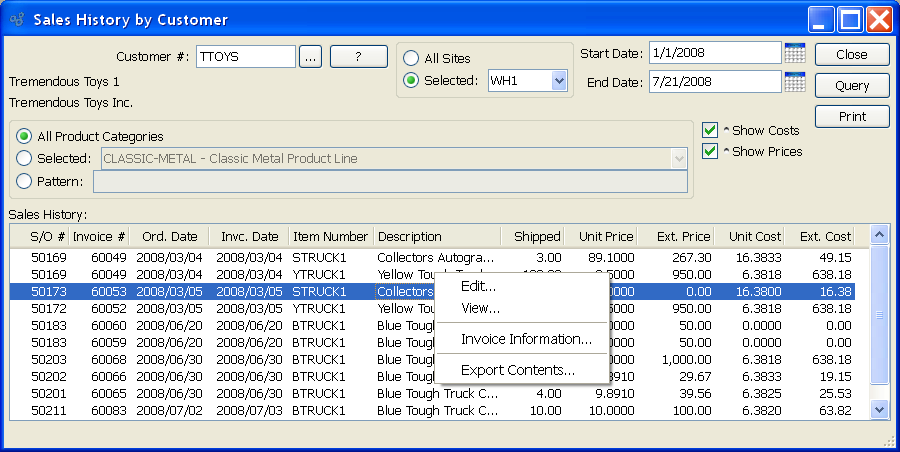Click the customer search question mark button
900x452 pixels.
coord(359,57)
